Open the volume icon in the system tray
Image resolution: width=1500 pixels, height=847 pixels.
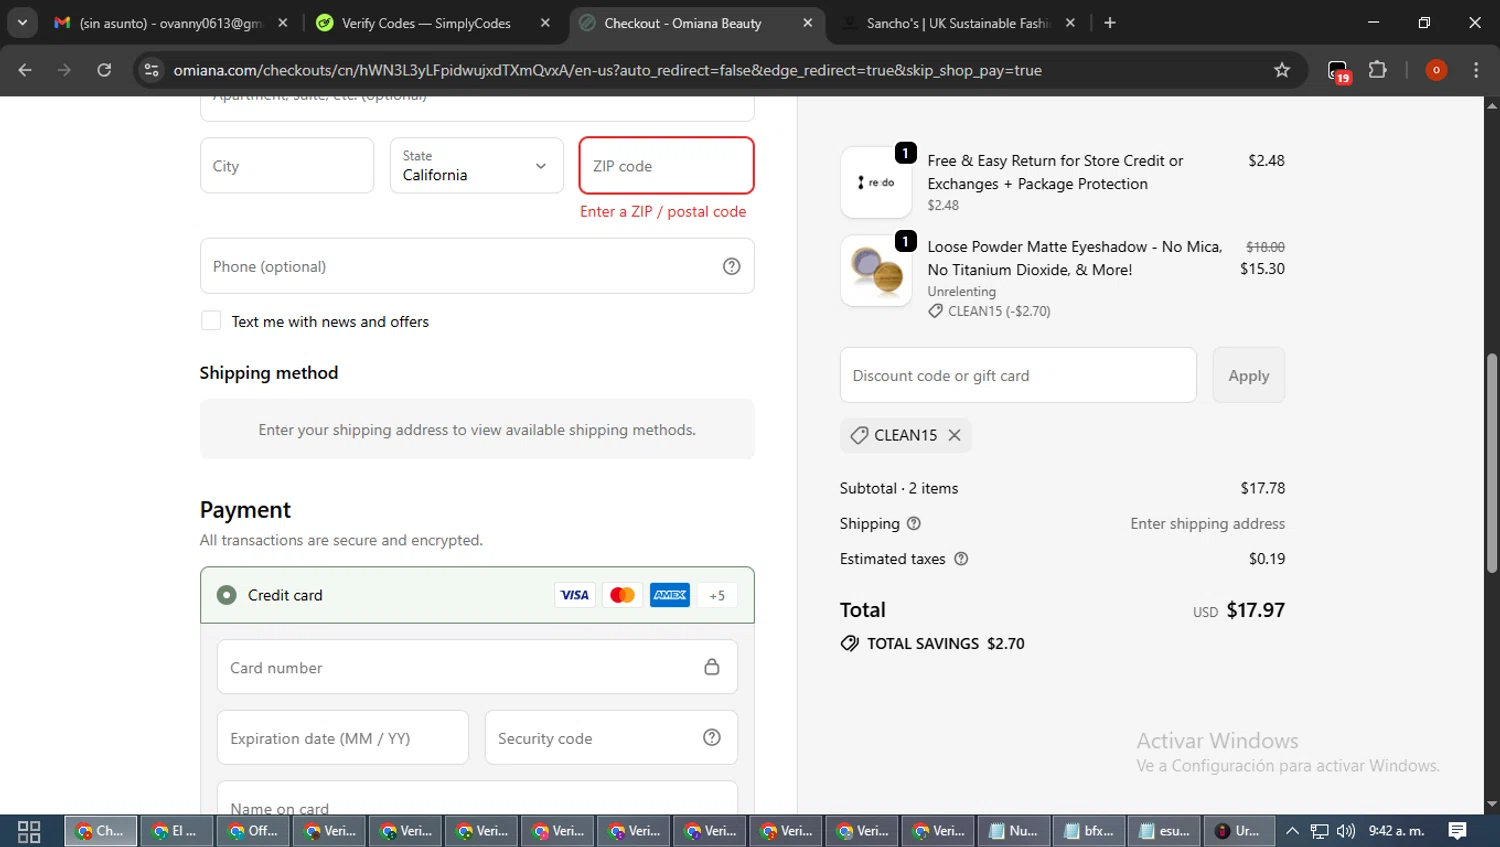coord(1346,831)
